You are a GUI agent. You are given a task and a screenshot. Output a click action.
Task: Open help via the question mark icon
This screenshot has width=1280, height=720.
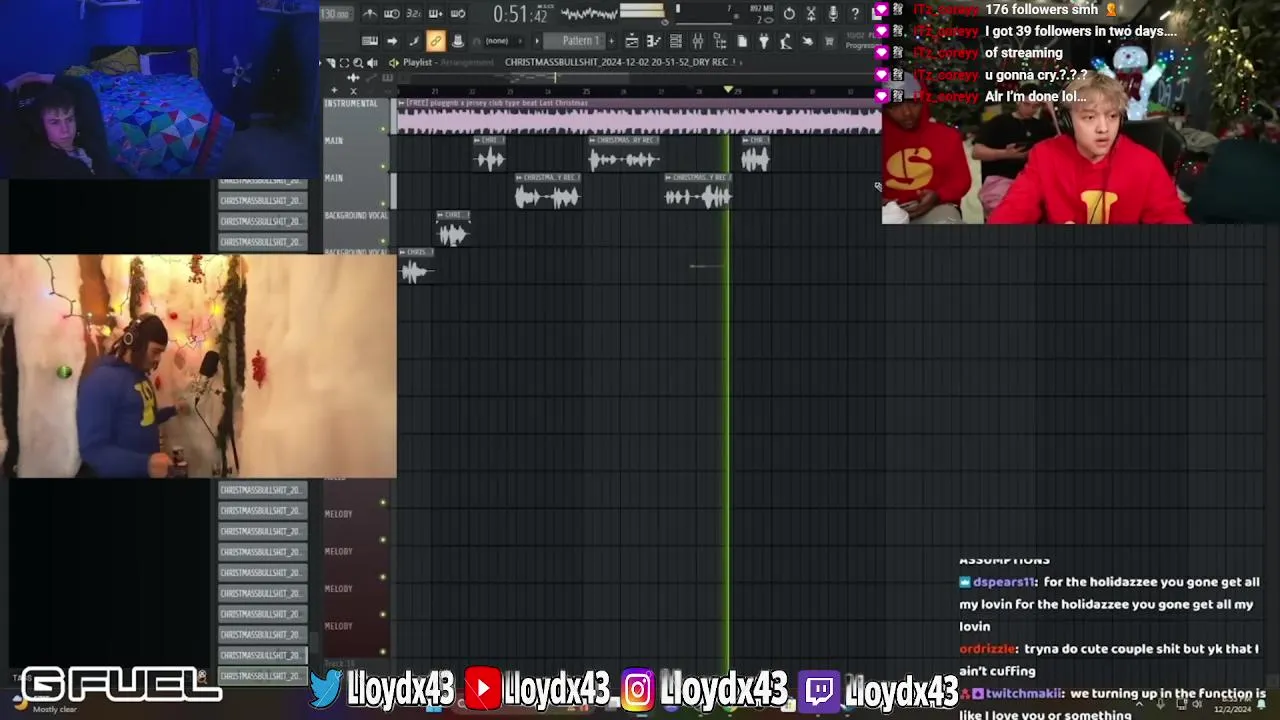[855, 14]
